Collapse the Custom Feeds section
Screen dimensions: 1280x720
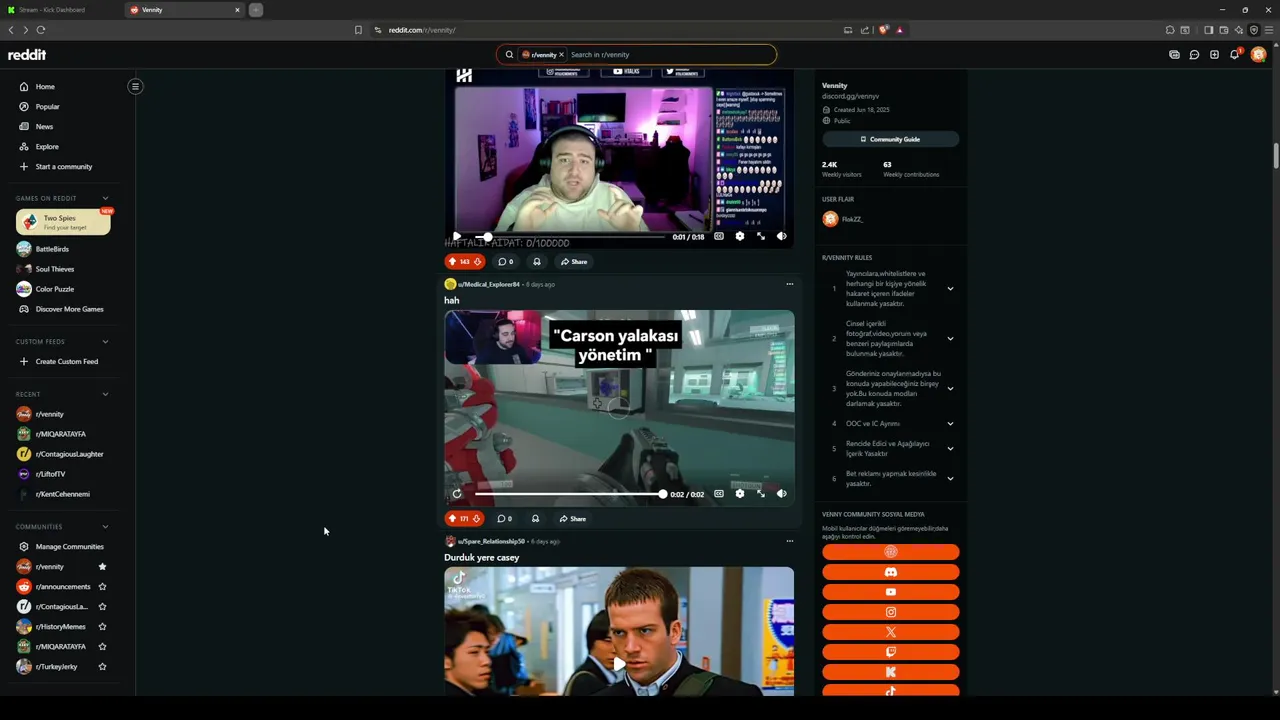pos(105,341)
